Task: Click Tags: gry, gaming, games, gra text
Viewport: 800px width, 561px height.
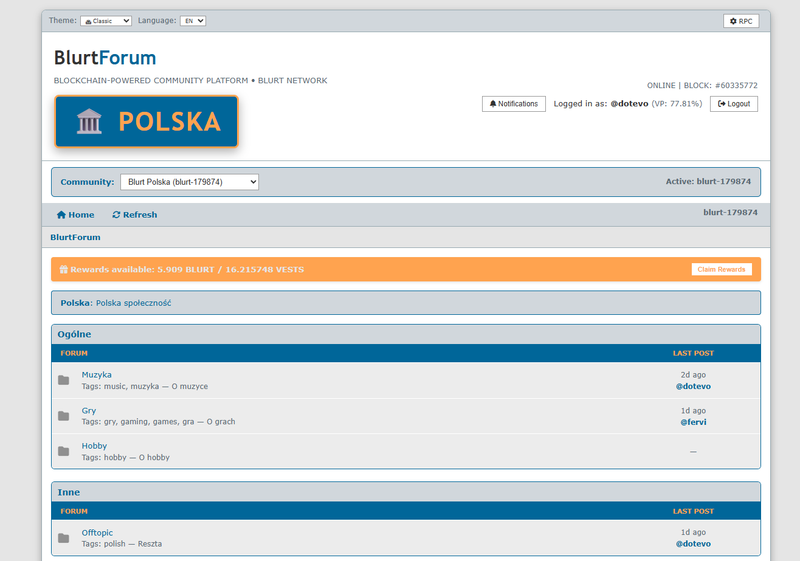Action: [158, 422]
